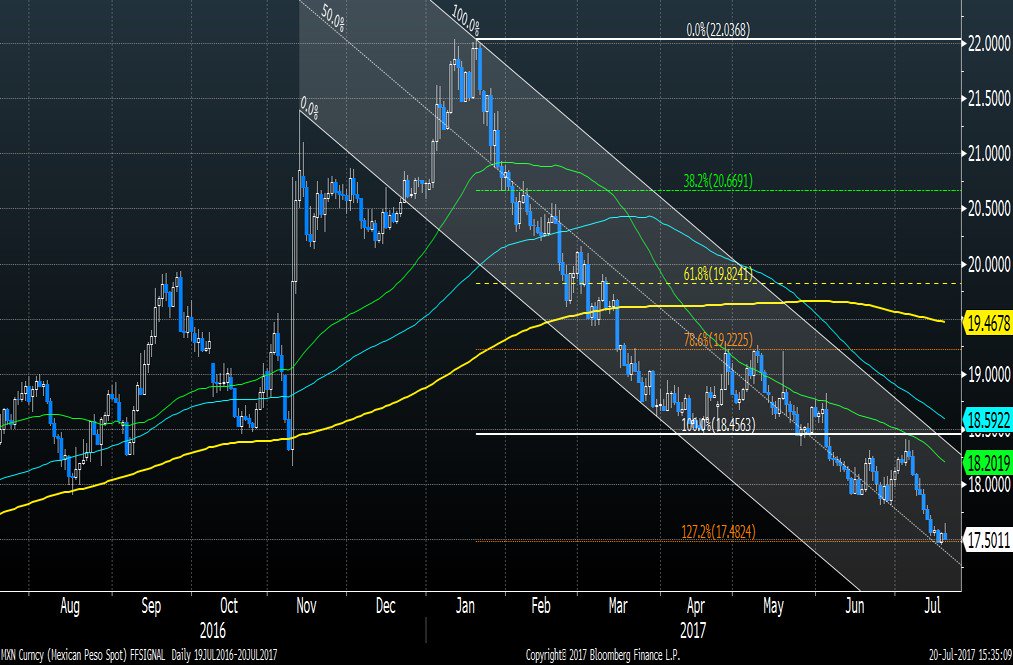
Task: Click the 78.6%(19.2225) retracement label
Action: point(718,340)
